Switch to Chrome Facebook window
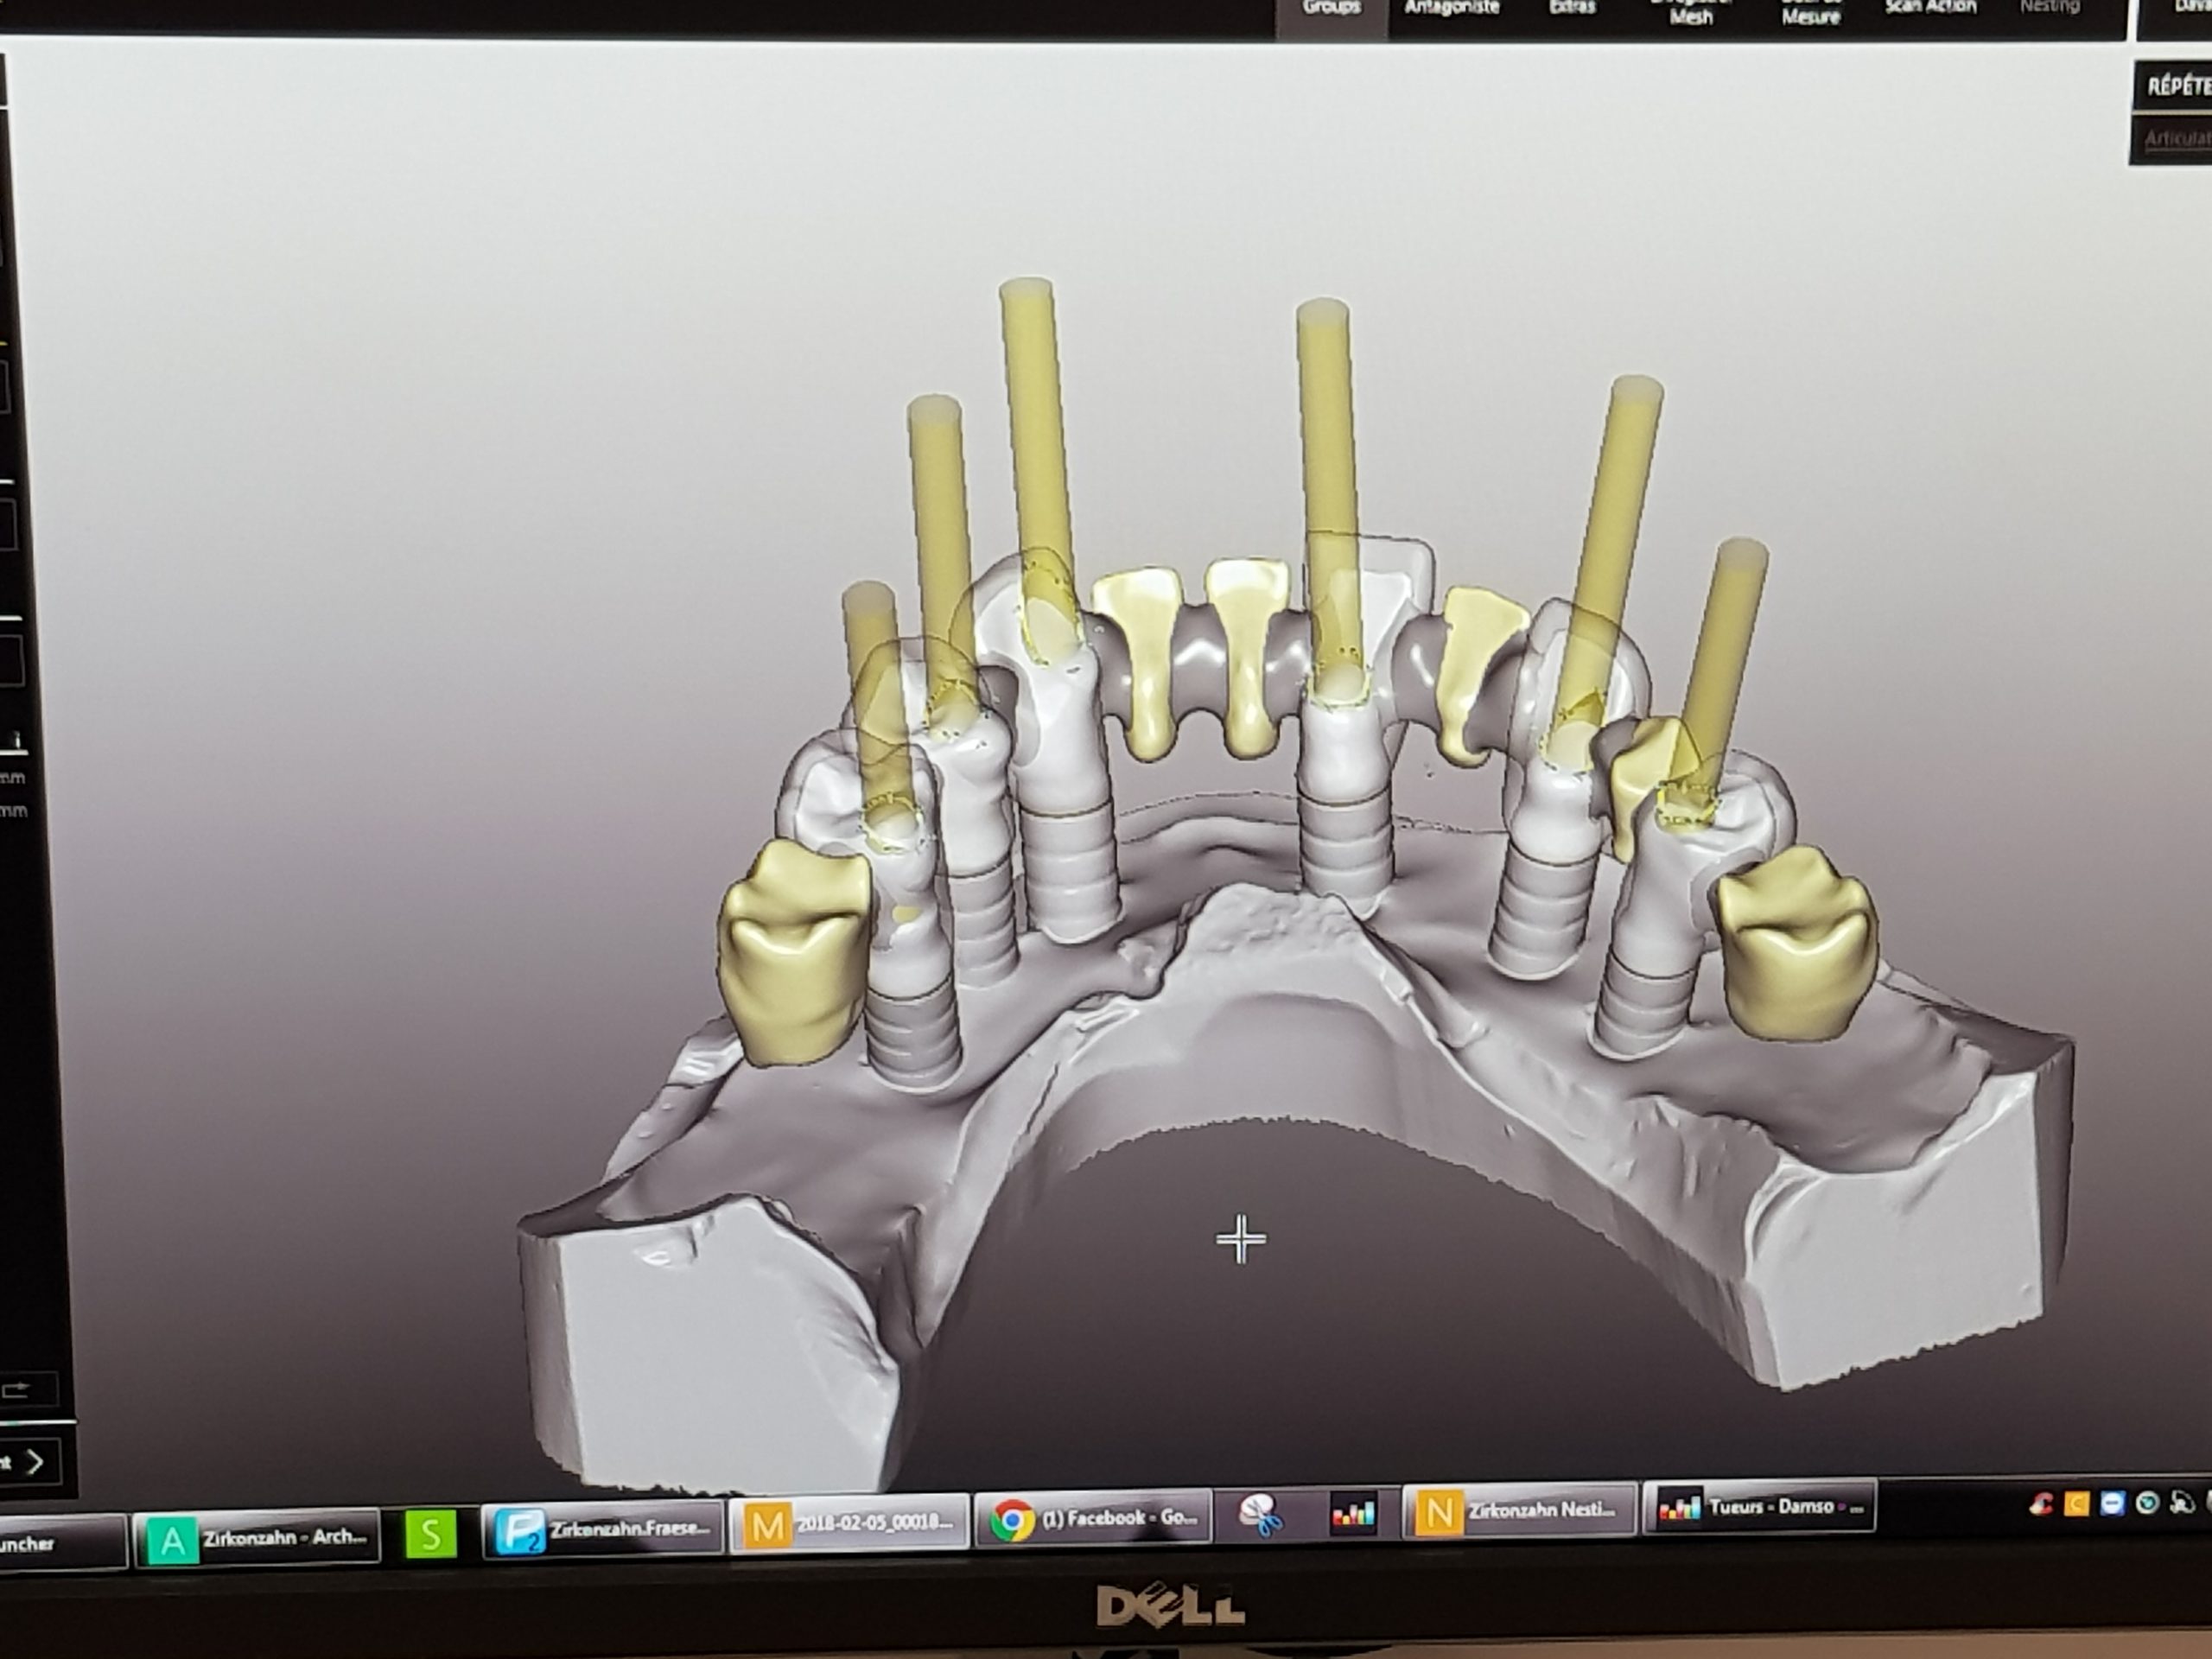 coord(1093,1520)
